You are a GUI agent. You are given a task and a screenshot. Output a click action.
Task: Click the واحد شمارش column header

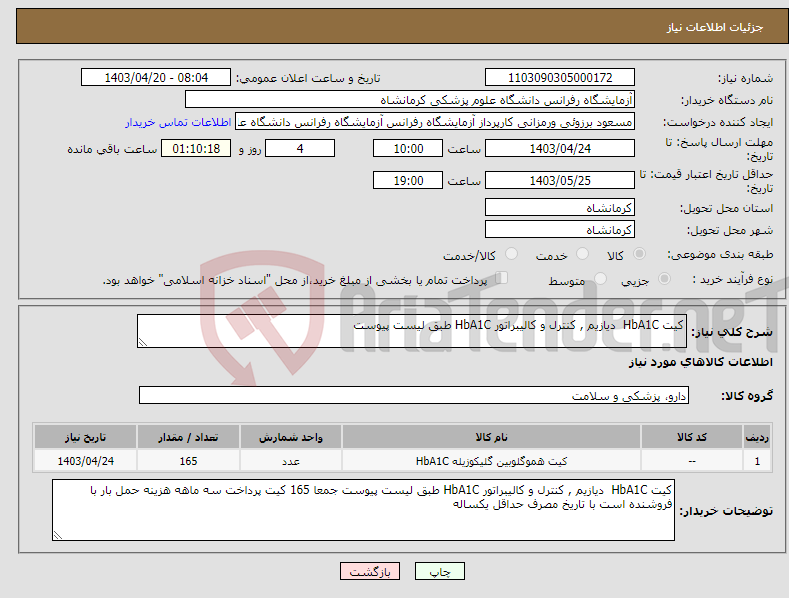(291, 437)
